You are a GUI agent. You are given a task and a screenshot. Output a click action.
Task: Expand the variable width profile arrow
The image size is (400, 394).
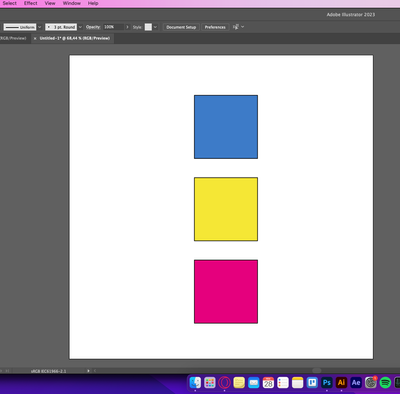[x=40, y=27]
